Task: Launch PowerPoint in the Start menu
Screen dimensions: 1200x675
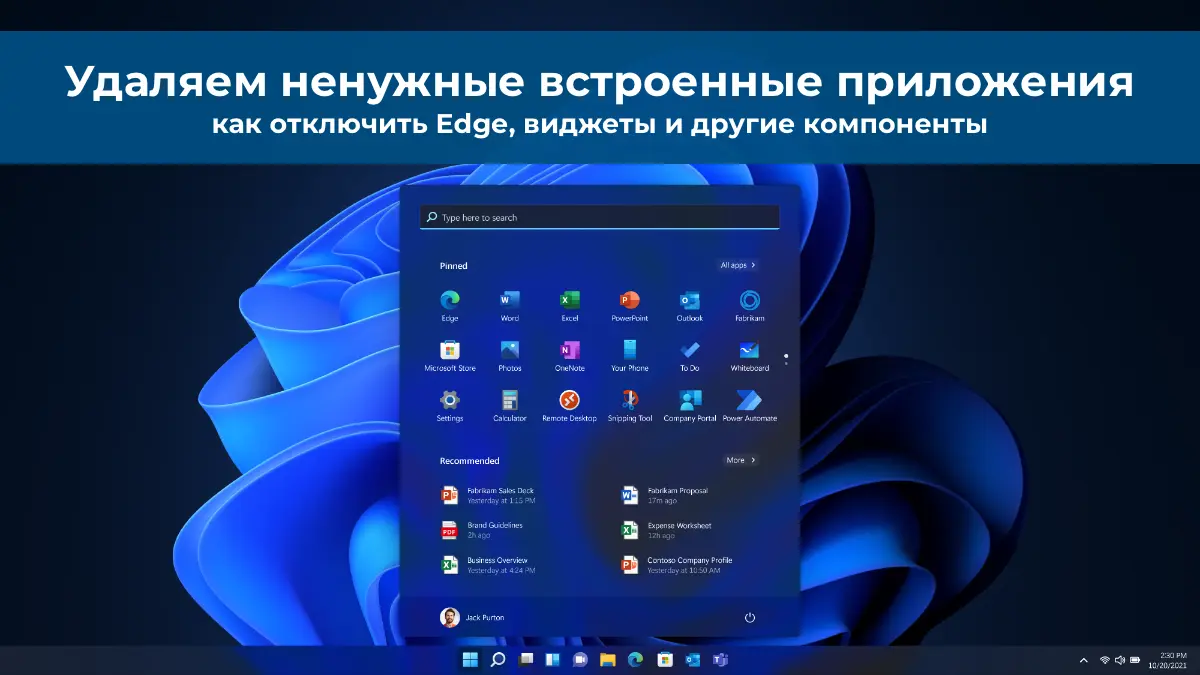Action: (x=630, y=301)
